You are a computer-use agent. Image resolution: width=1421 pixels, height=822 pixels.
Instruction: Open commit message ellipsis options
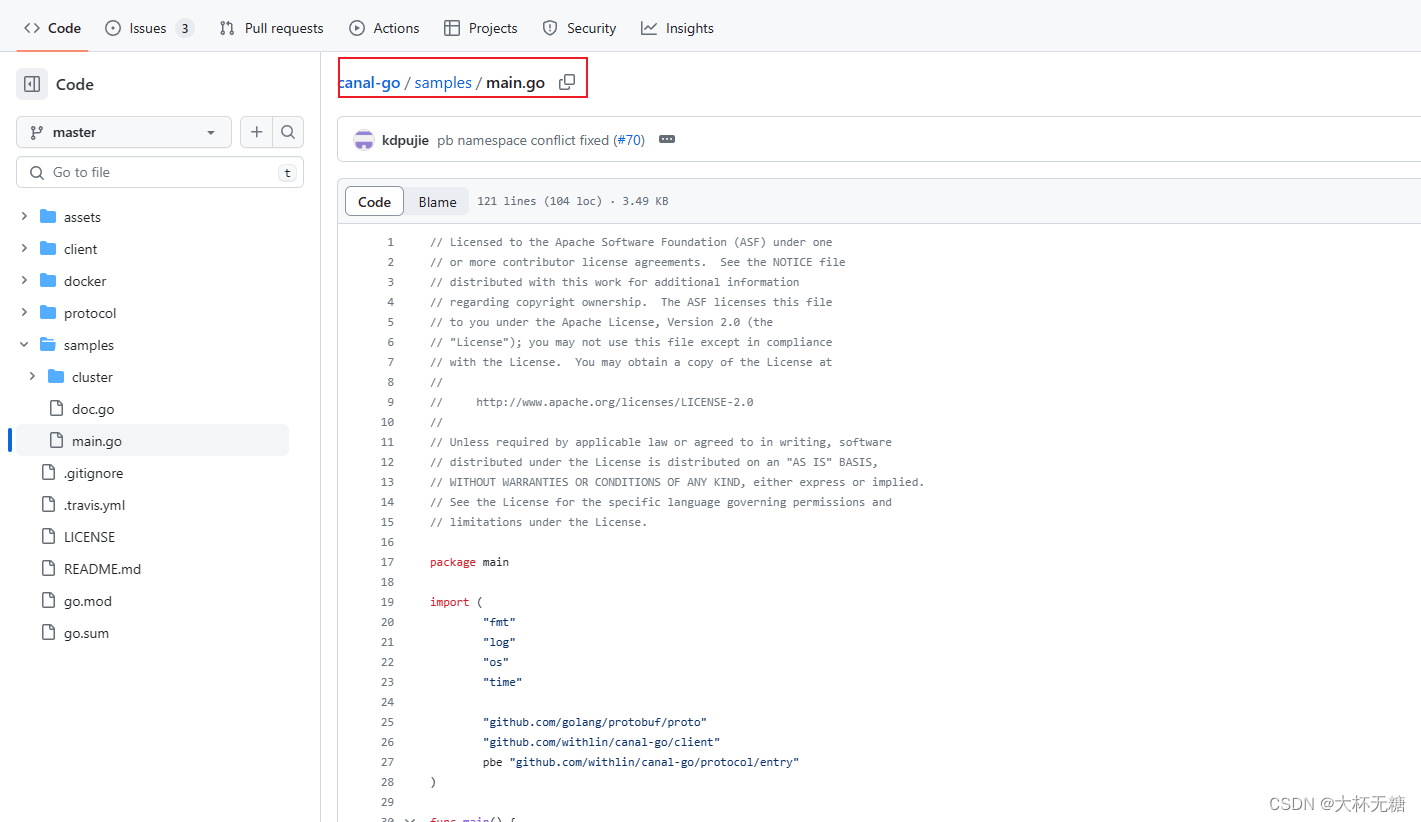tap(666, 139)
